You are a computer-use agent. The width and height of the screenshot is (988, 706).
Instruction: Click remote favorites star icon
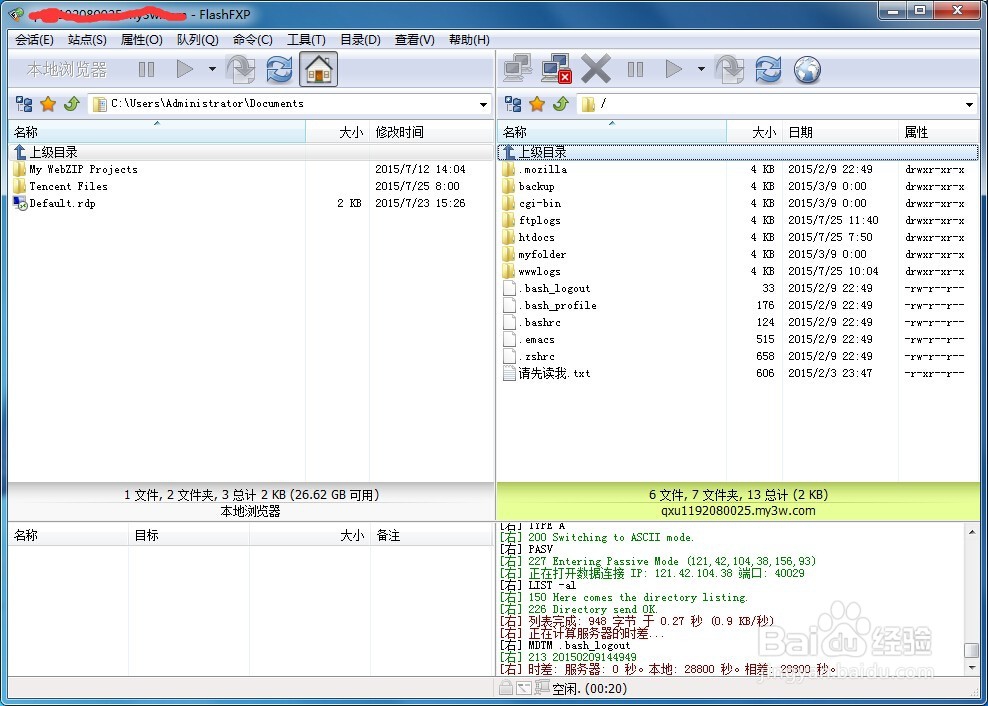pyautogui.click(x=537, y=104)
